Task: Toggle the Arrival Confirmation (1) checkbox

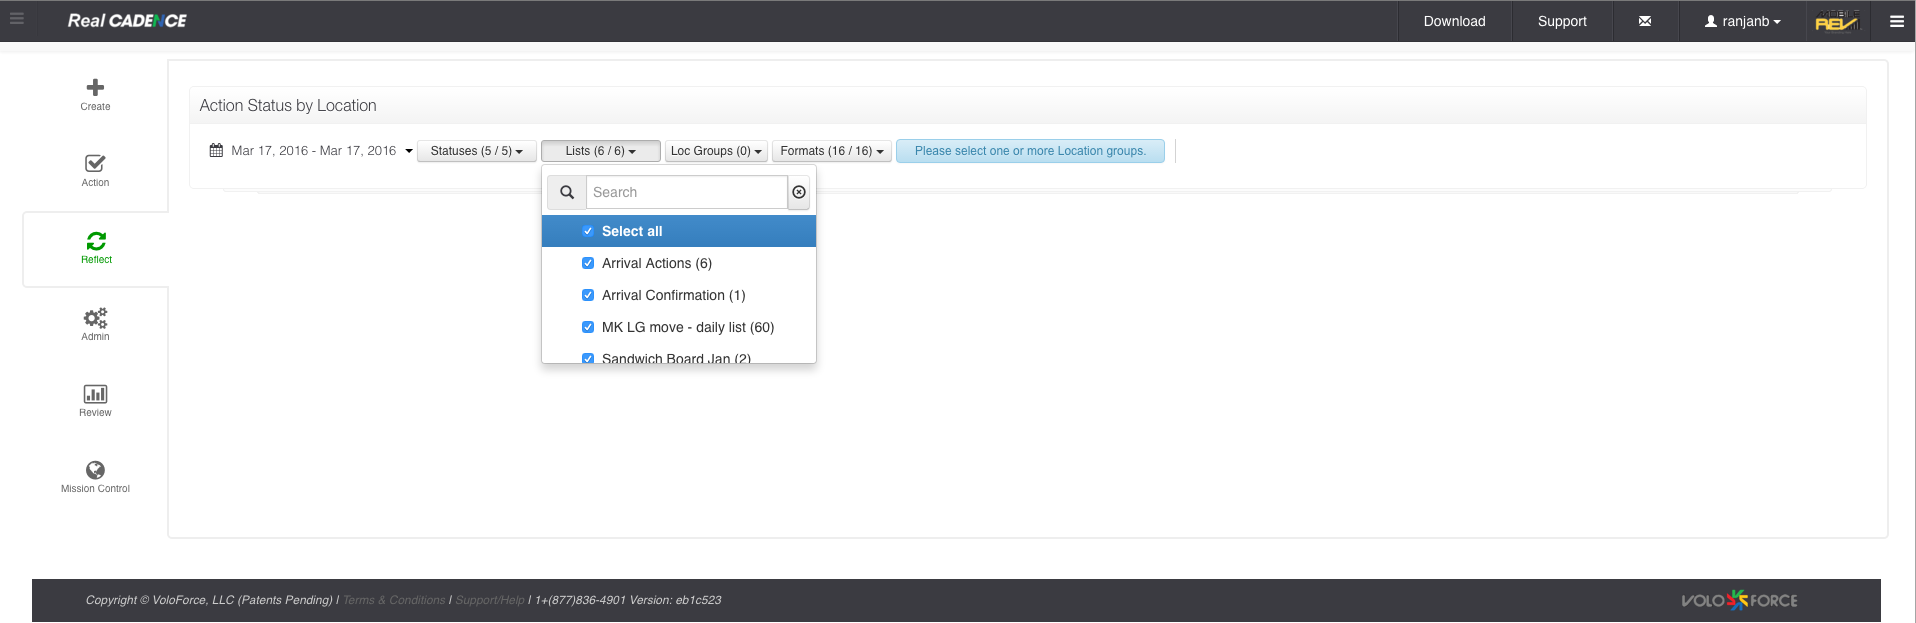Action: 588,295
